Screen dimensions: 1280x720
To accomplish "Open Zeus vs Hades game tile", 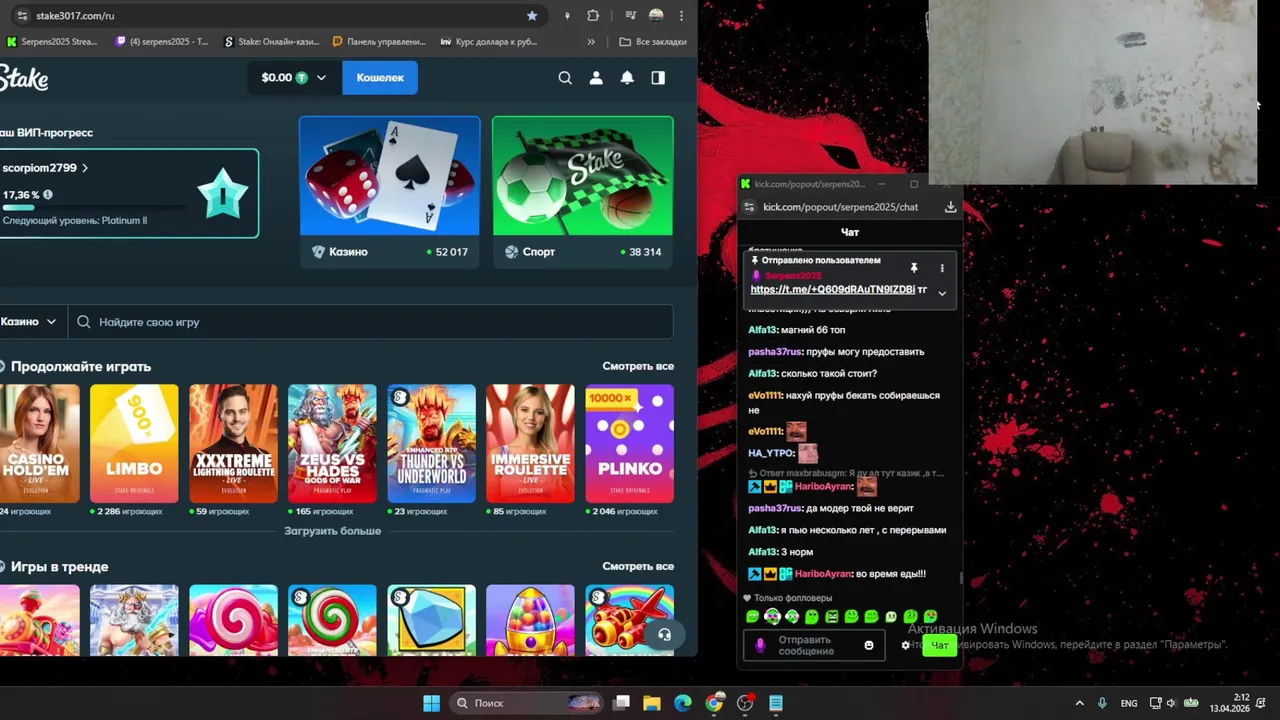I will pos(332,443).
